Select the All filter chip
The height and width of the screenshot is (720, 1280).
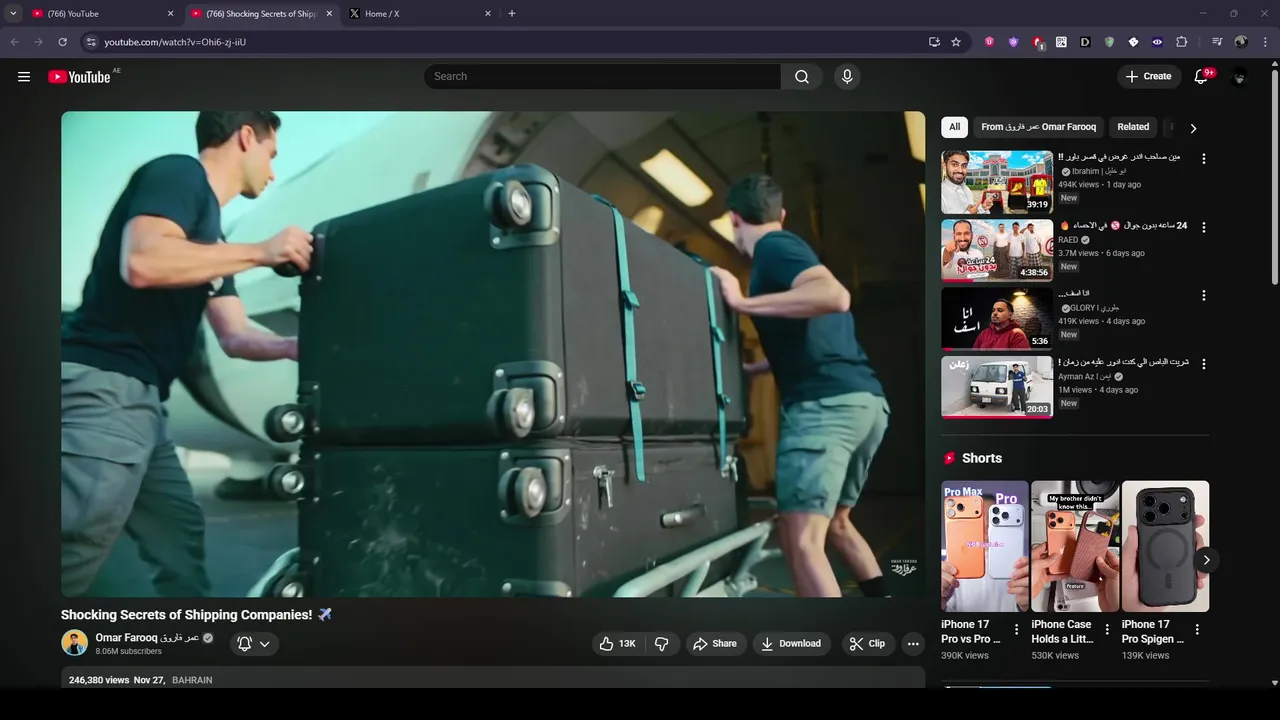[x=955, y=127]
